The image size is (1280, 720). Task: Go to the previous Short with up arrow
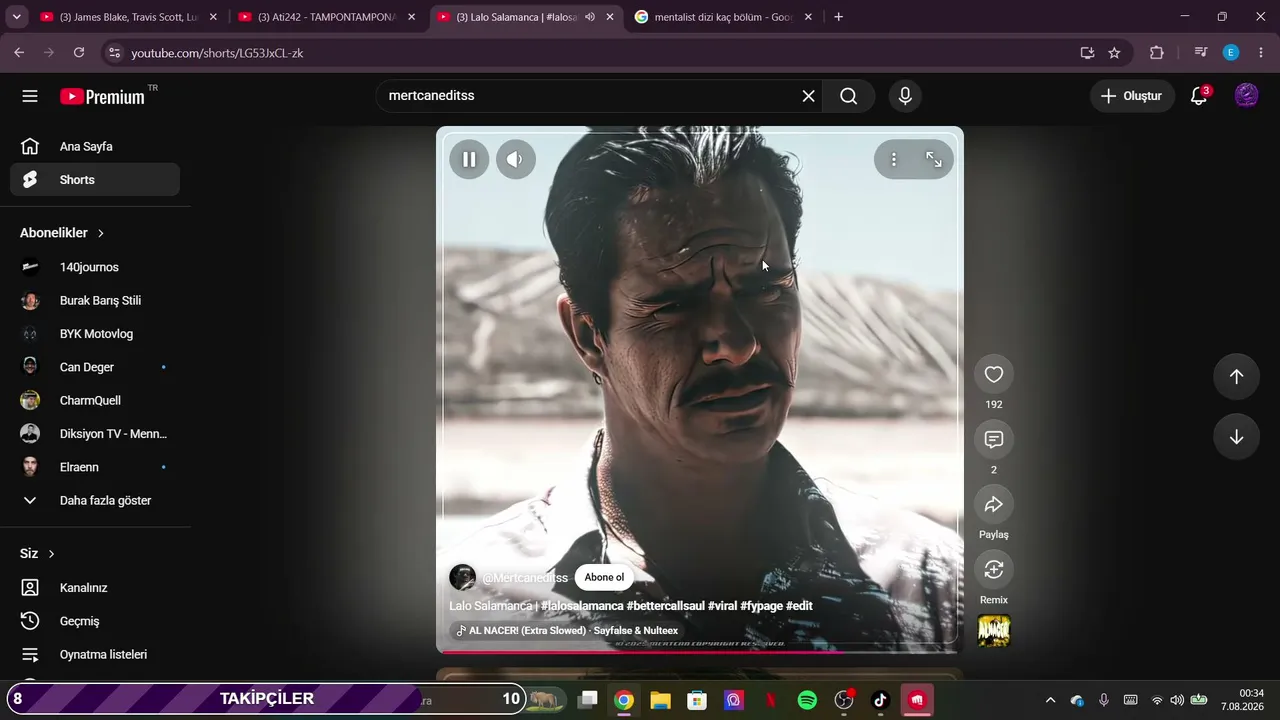[x=1236, y=376]
